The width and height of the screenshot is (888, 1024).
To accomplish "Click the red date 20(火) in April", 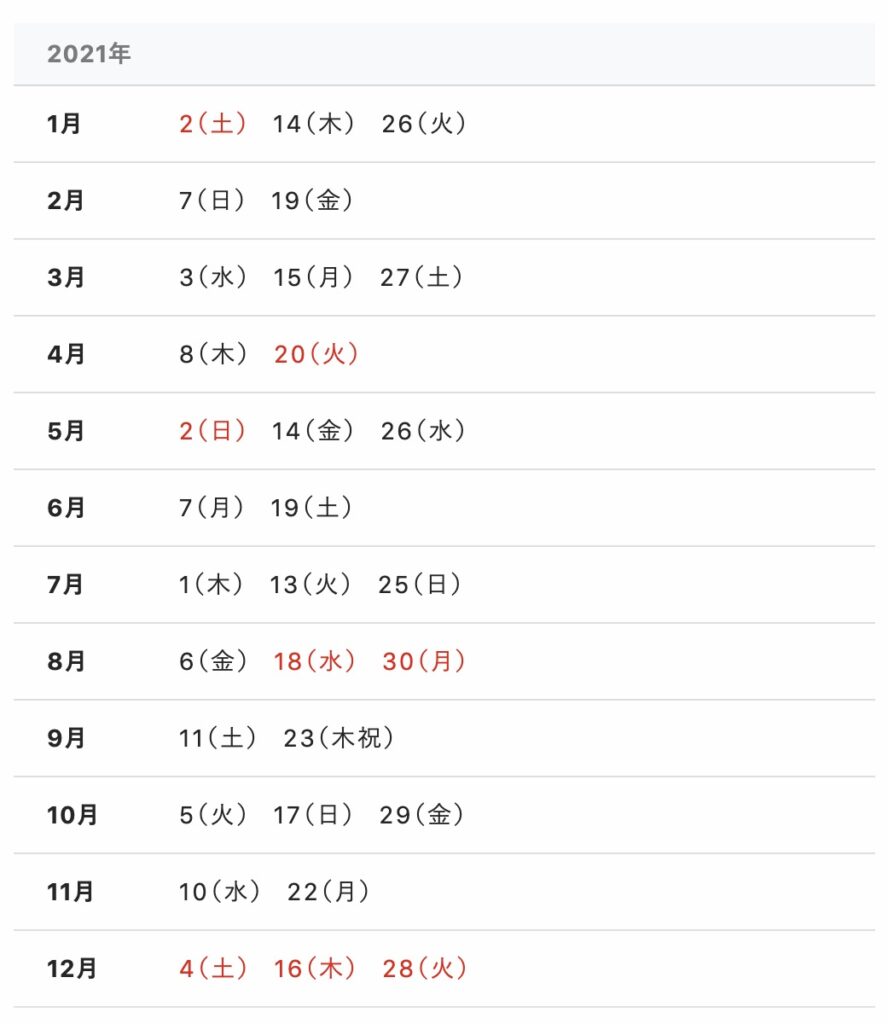I will click(x=316, y=354).
